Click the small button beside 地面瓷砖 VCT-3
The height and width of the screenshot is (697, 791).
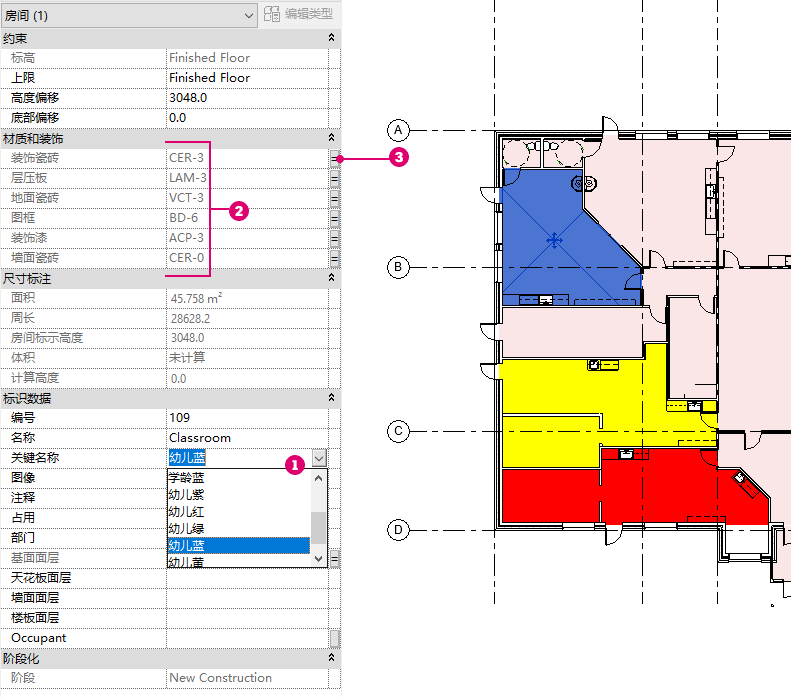[334, 198]
